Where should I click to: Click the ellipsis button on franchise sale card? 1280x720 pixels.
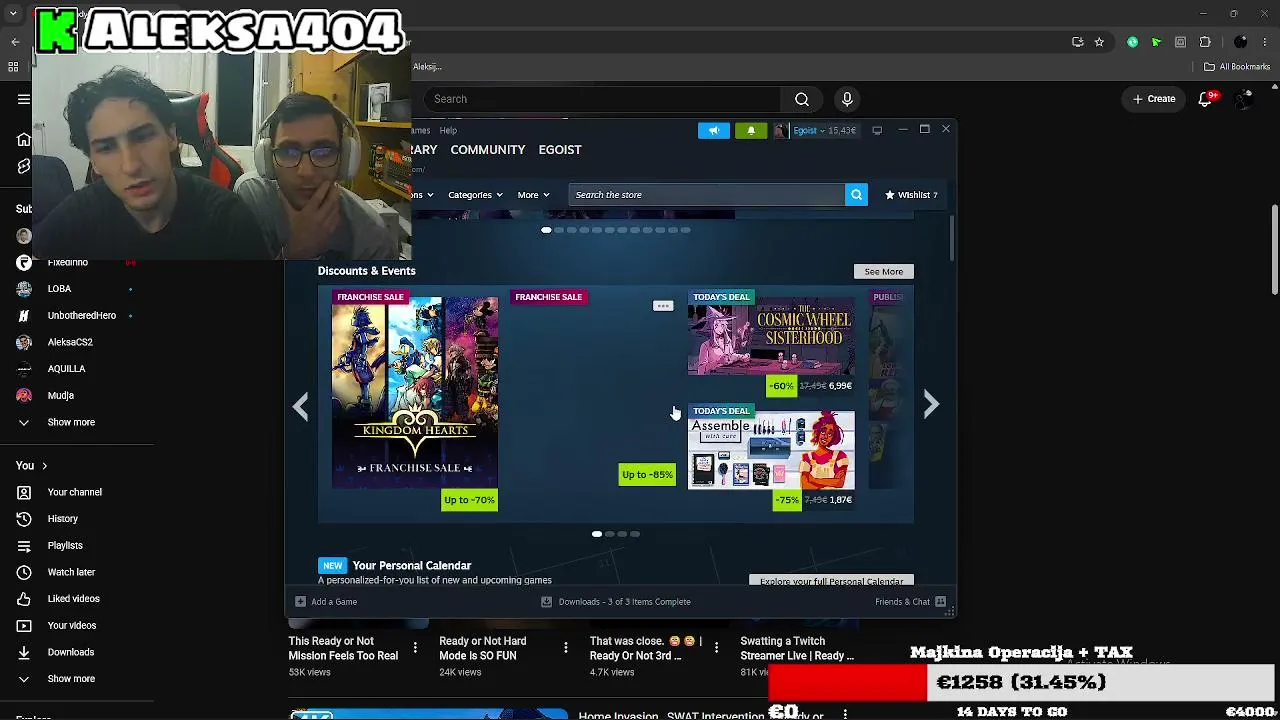(663, 306)
